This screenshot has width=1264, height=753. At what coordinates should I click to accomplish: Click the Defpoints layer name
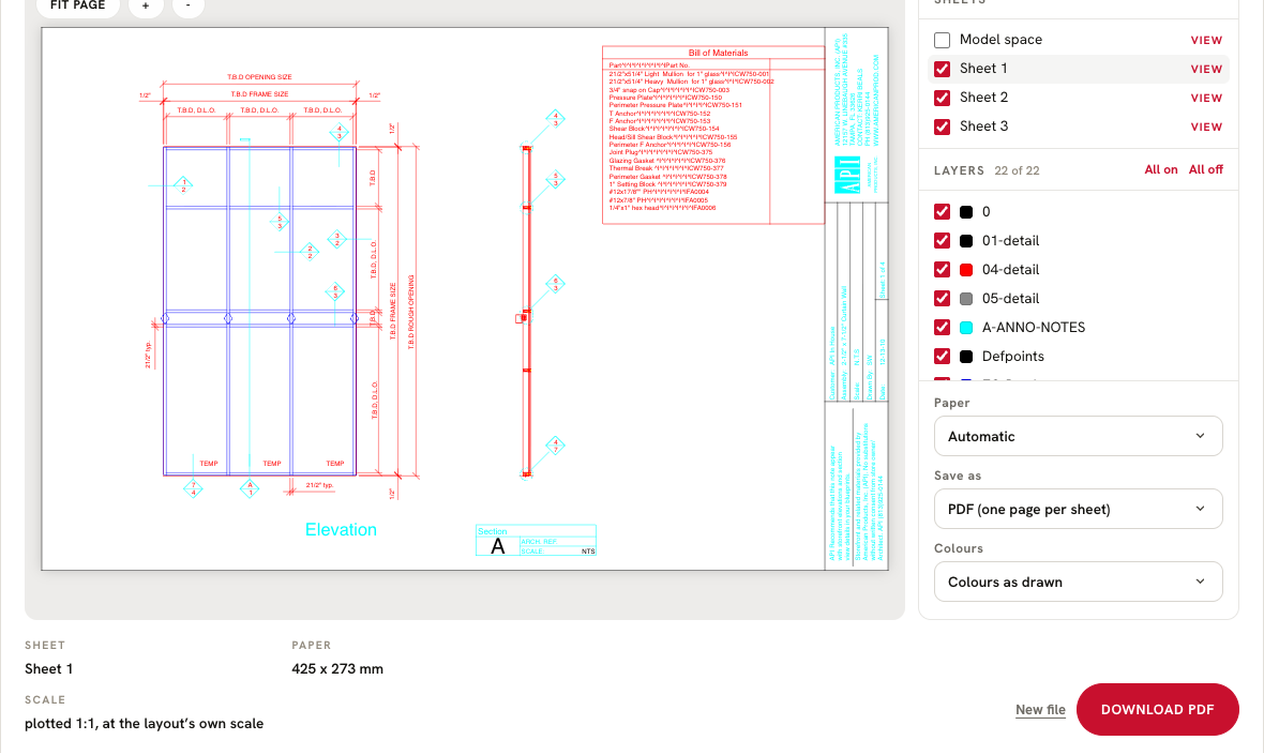click(1013, 357)
